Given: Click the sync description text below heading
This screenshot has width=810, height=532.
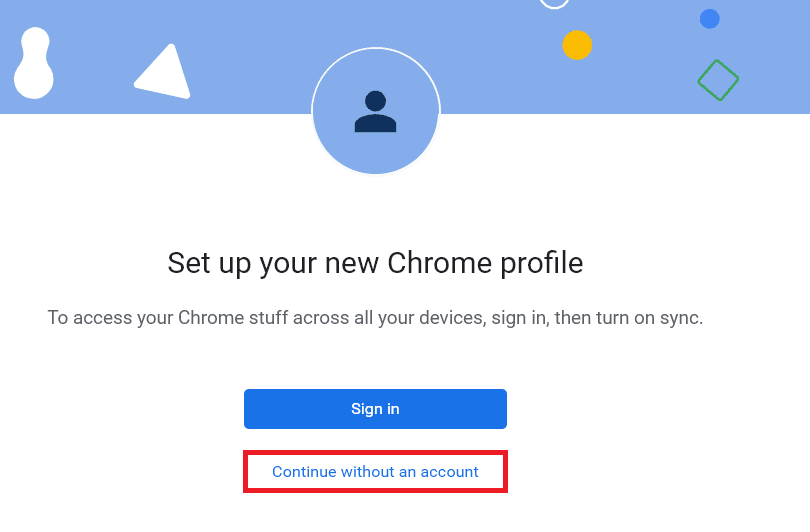Looking at the screenshot, I should 375,318.
